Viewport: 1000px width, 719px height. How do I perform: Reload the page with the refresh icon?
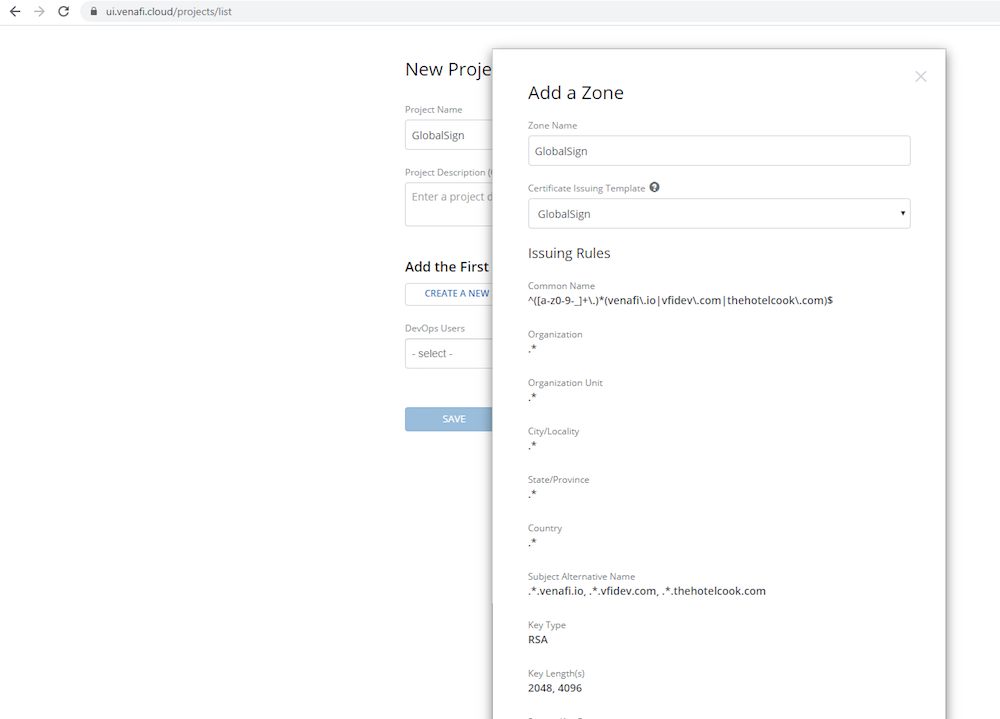pos(64,11)
